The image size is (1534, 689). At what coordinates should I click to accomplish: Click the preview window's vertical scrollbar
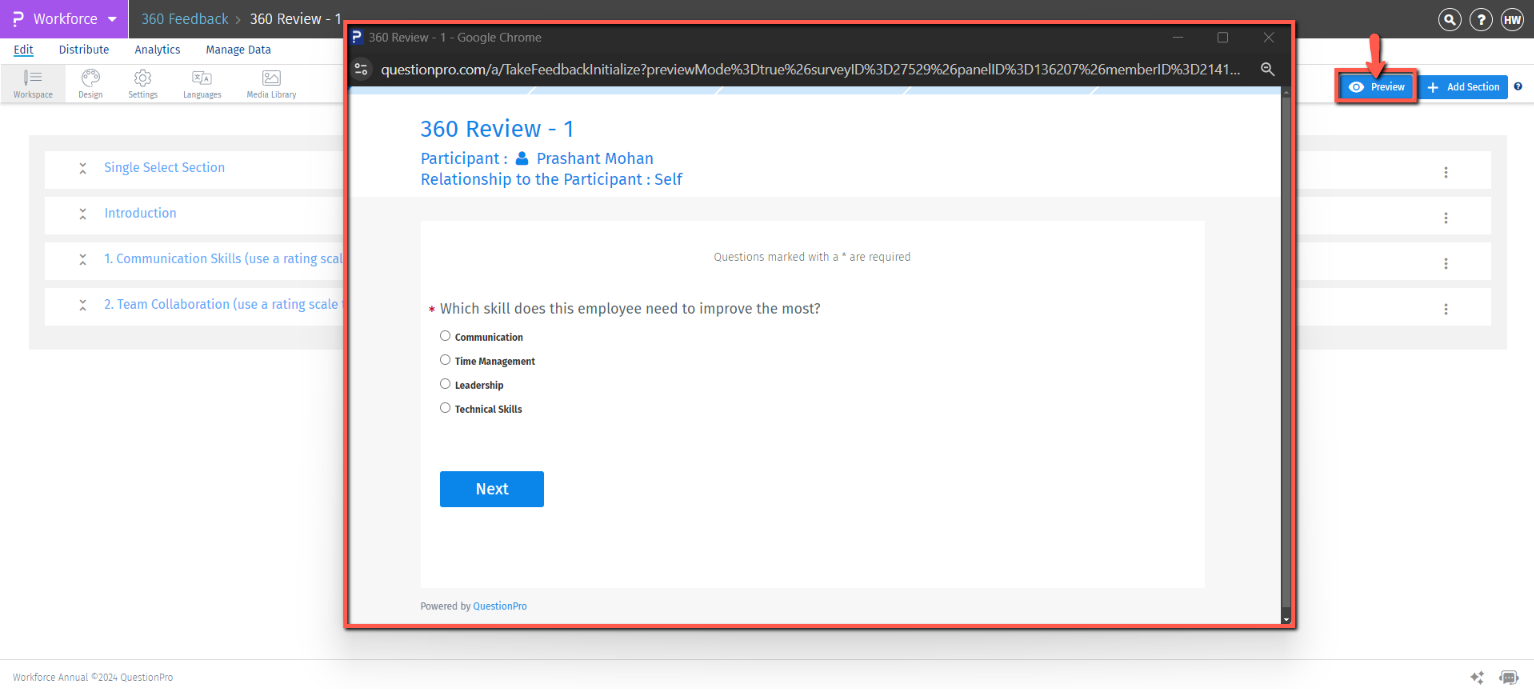(x=1286, y=350)
